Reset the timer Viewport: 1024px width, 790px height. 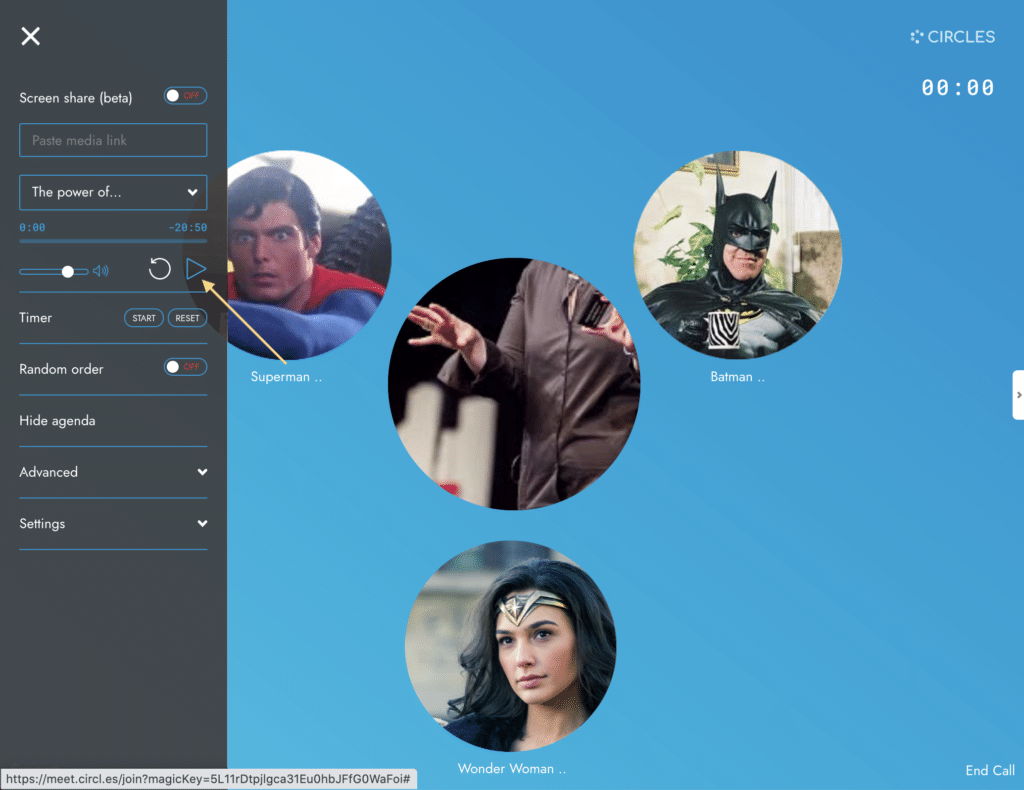pos(187,318)
